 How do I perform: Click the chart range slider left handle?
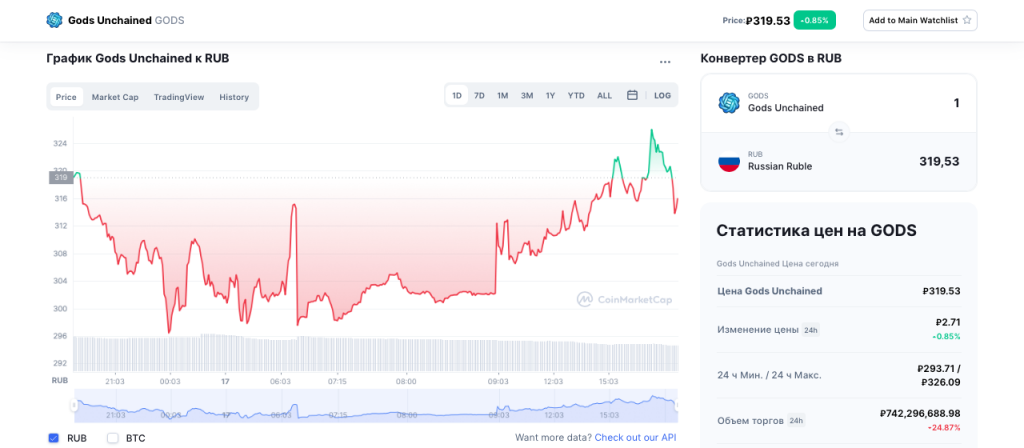[x=73, y=406]
